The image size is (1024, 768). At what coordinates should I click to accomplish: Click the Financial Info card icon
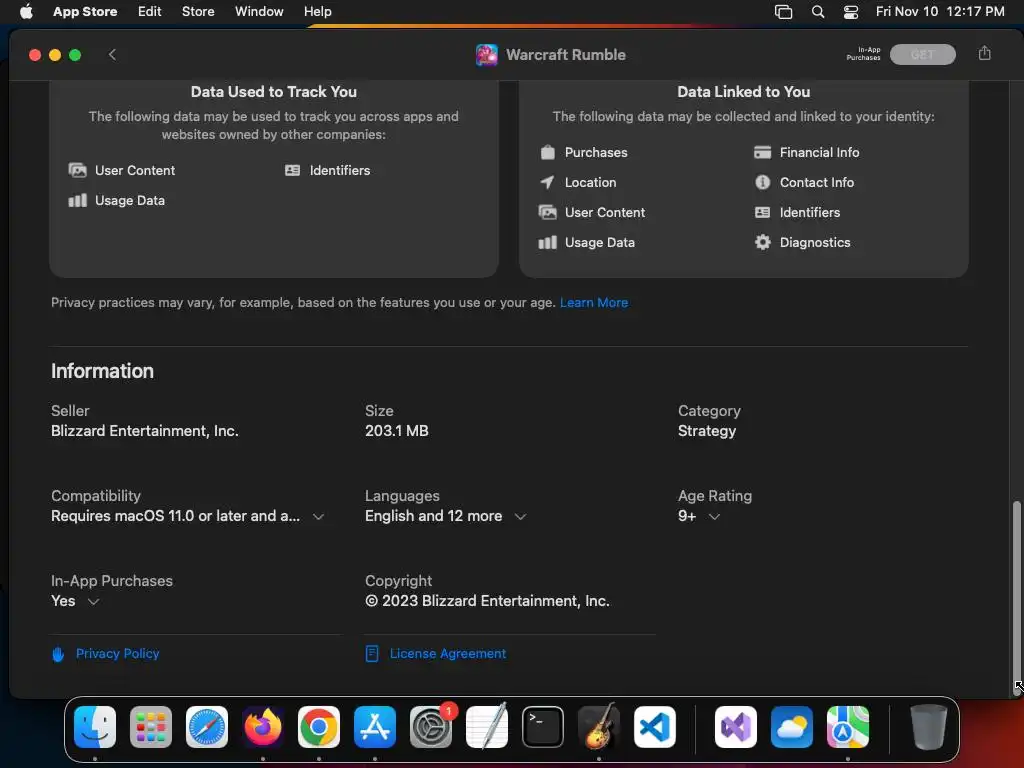[762, 152]
